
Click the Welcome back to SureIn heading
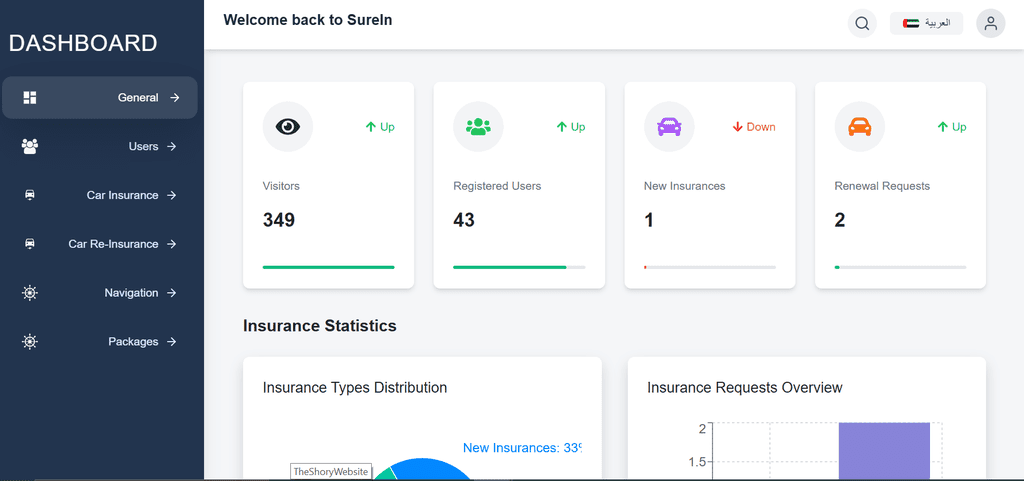click(308, 20)
